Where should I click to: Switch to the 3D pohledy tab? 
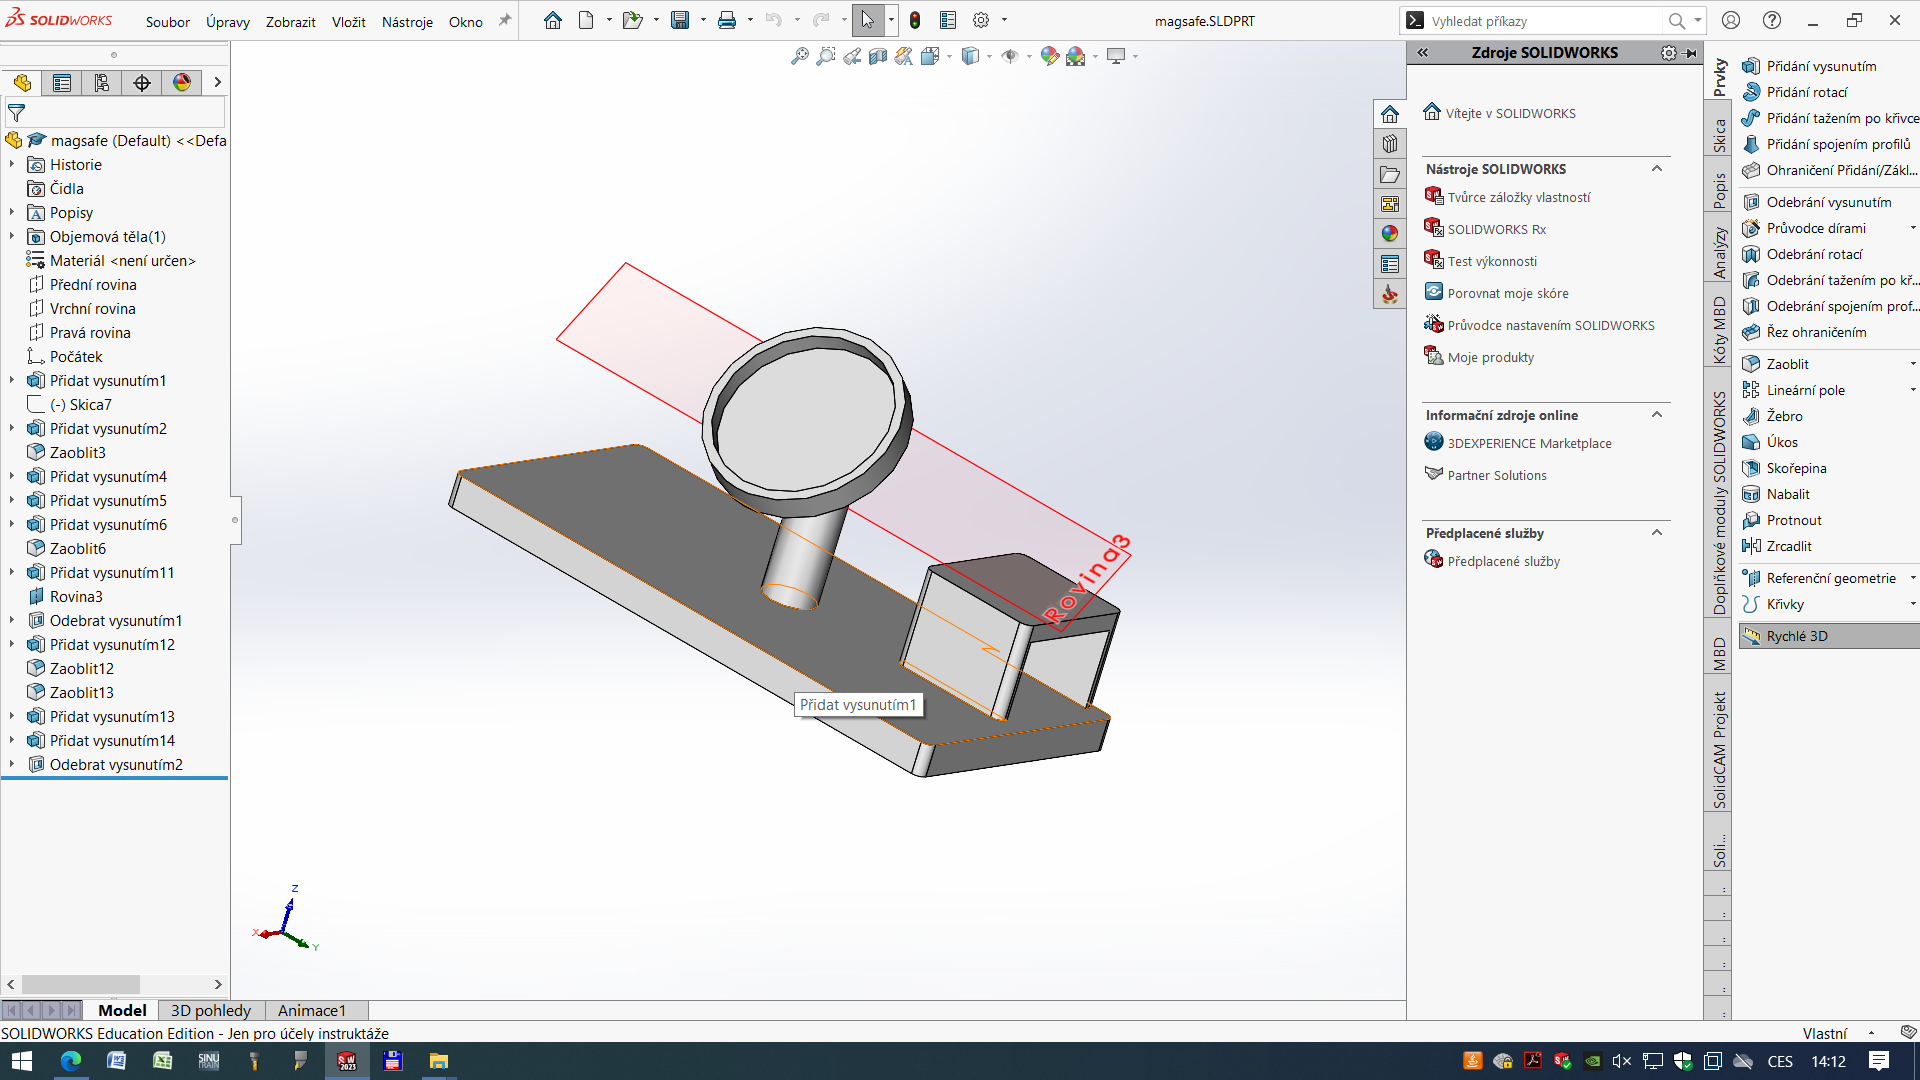[211, 1010]
